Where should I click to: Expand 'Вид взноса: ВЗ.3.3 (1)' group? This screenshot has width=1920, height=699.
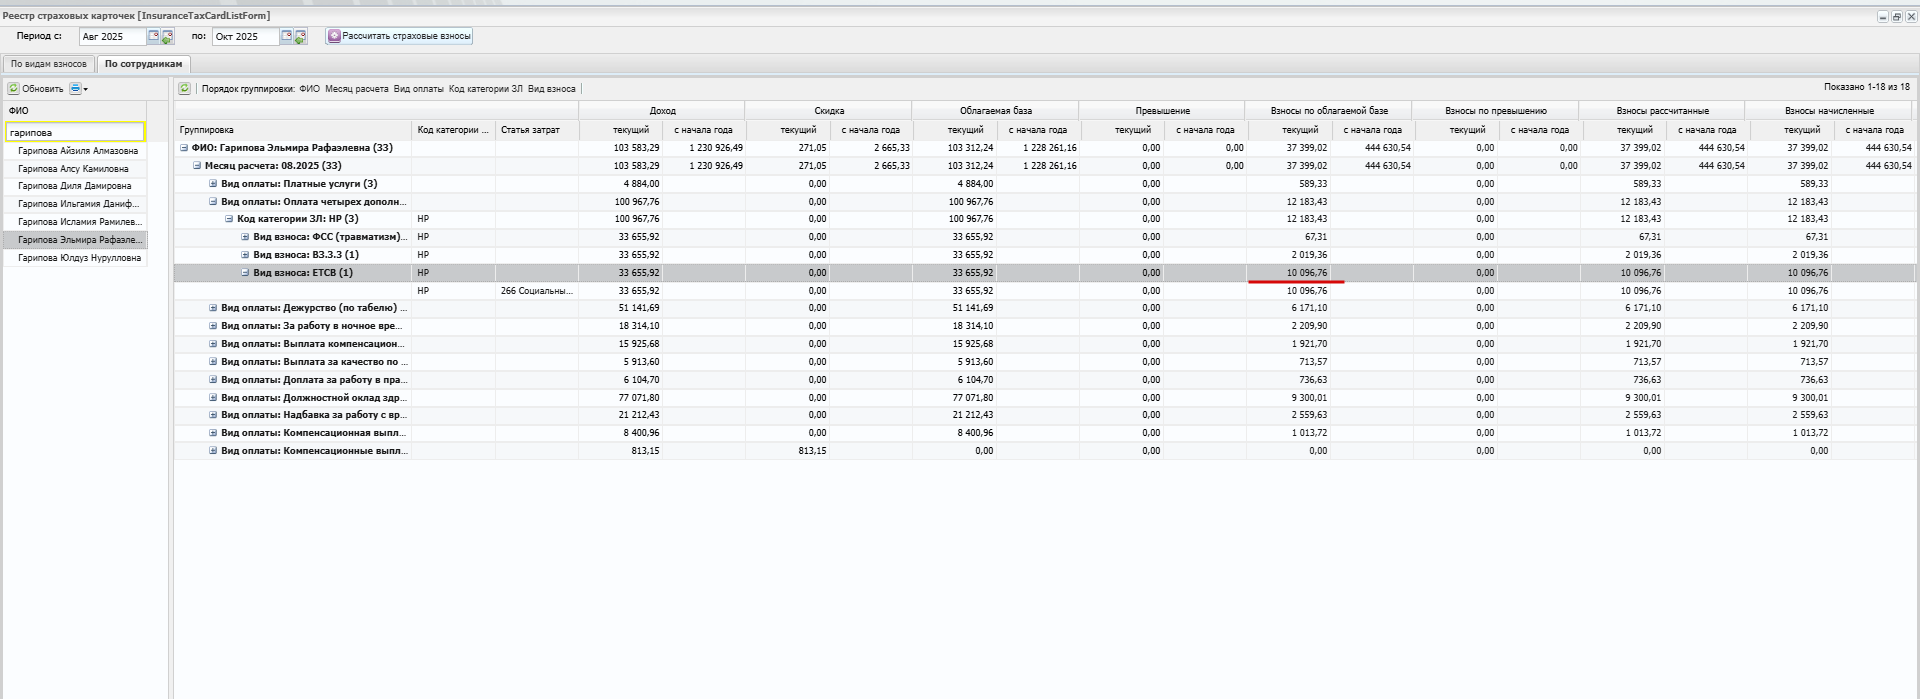(245, 255)
